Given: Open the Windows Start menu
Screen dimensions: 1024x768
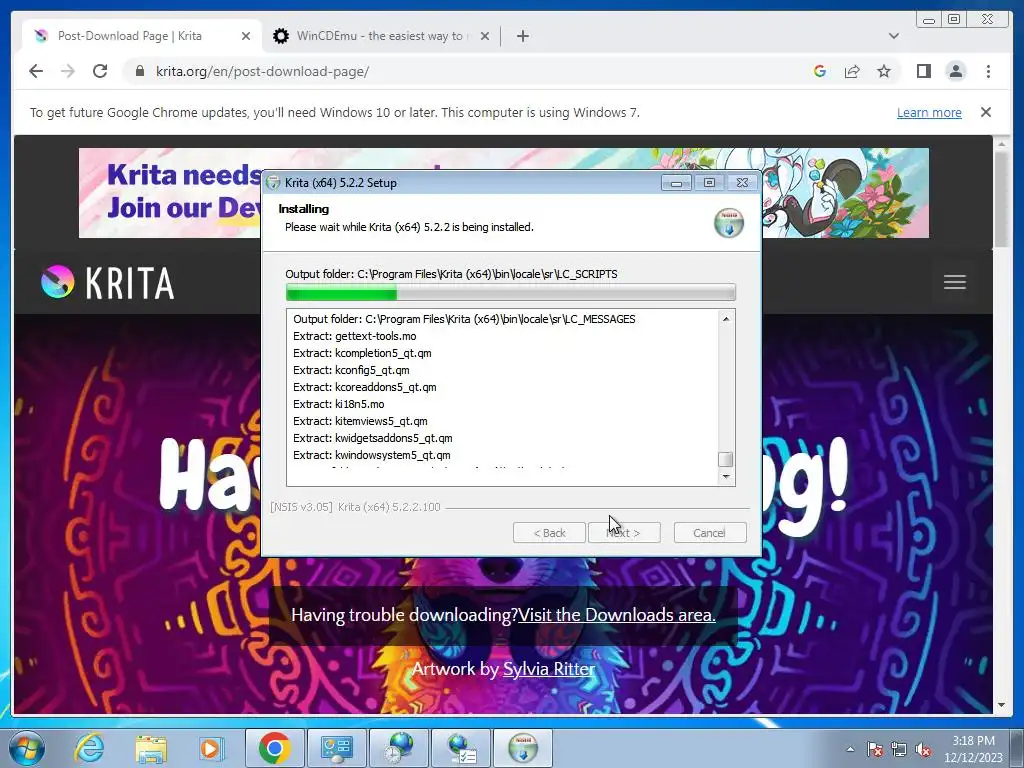Looking at the screenshot, I should (26, 748).
